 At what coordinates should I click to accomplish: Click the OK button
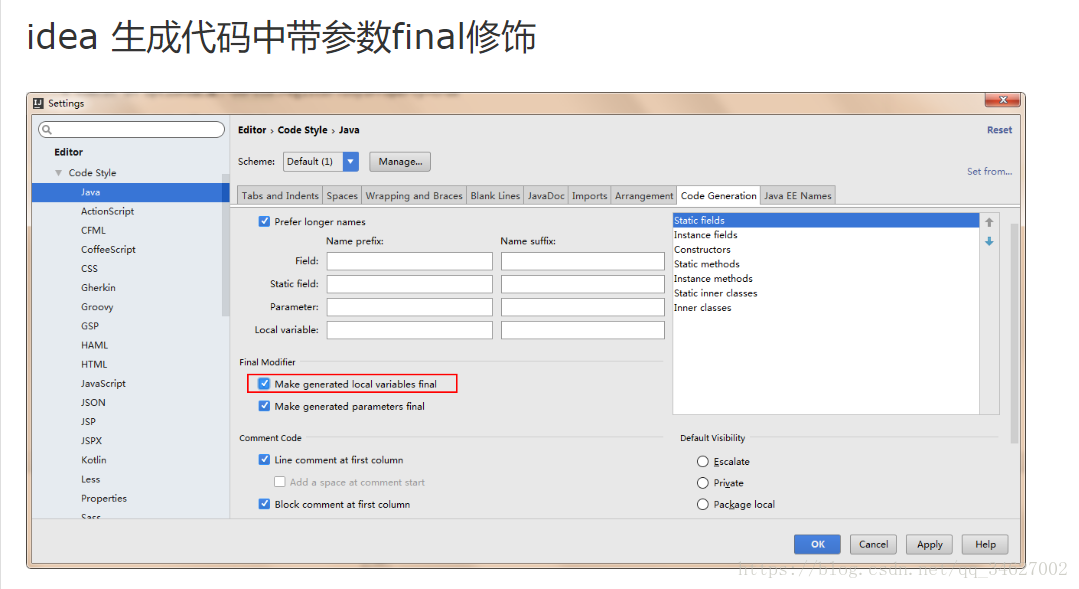pyautogui.click(x=818, y=544)
